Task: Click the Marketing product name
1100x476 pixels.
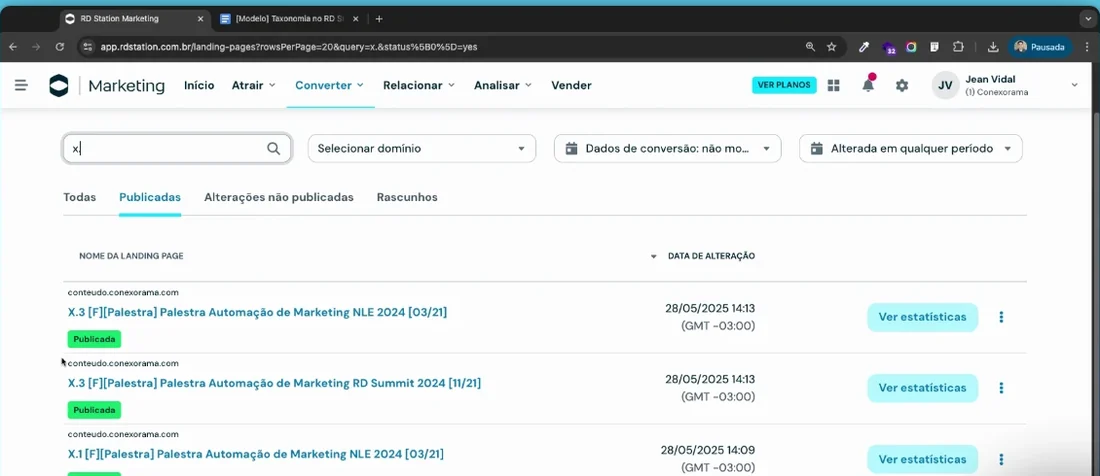Action: pyautogui.click(x=127, y=86)
